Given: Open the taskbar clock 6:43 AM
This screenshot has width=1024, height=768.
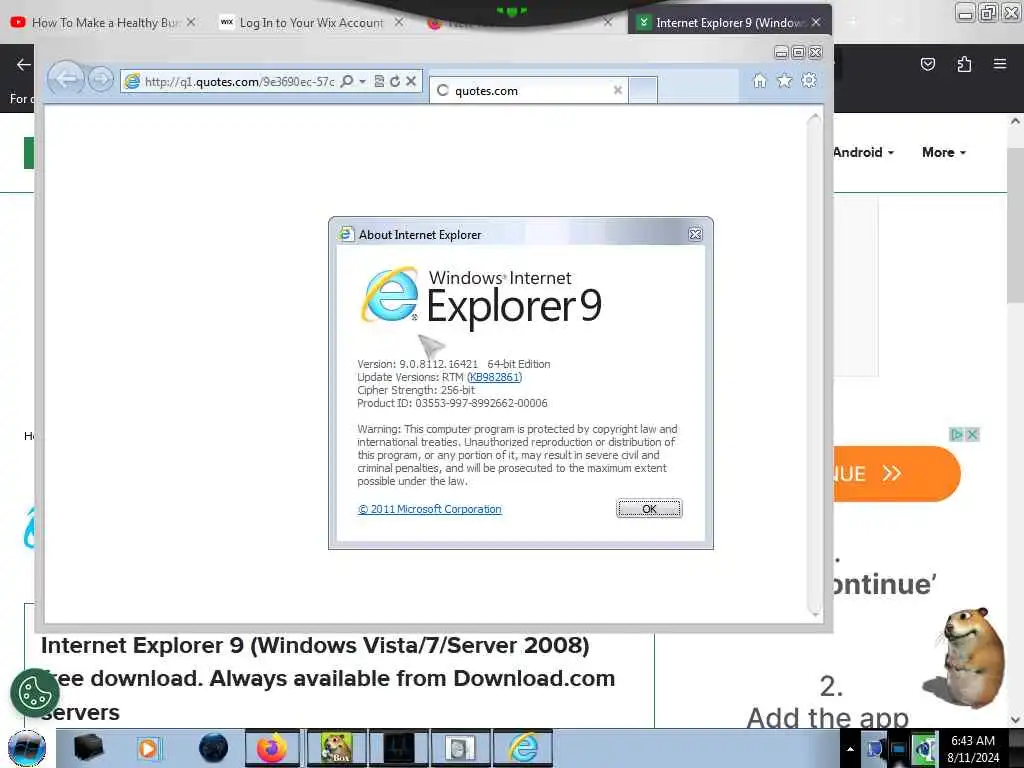Looking at the screenshot, I should 973,749.
